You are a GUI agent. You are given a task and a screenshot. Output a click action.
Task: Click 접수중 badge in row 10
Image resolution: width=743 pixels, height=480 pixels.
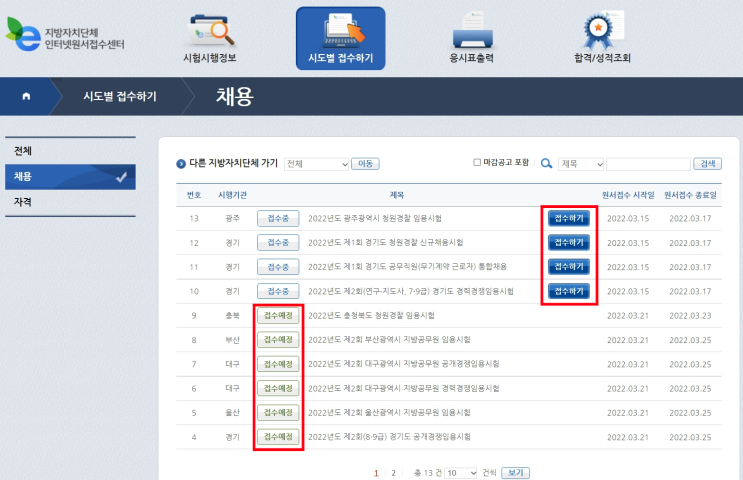coord(278,291)
